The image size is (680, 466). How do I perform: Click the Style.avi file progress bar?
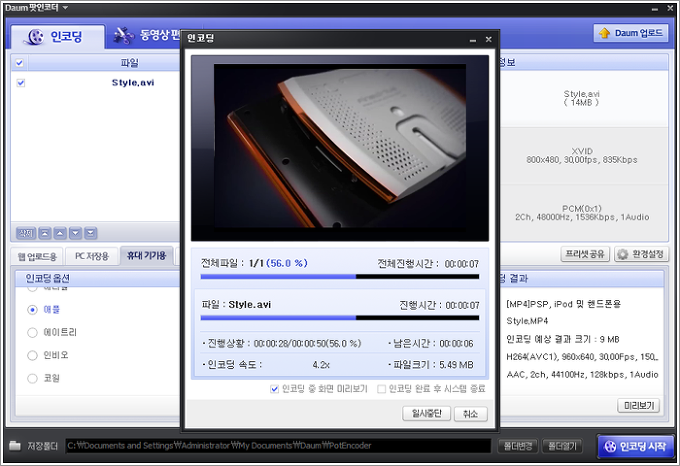pyautogui.click(x=340, y=318)
